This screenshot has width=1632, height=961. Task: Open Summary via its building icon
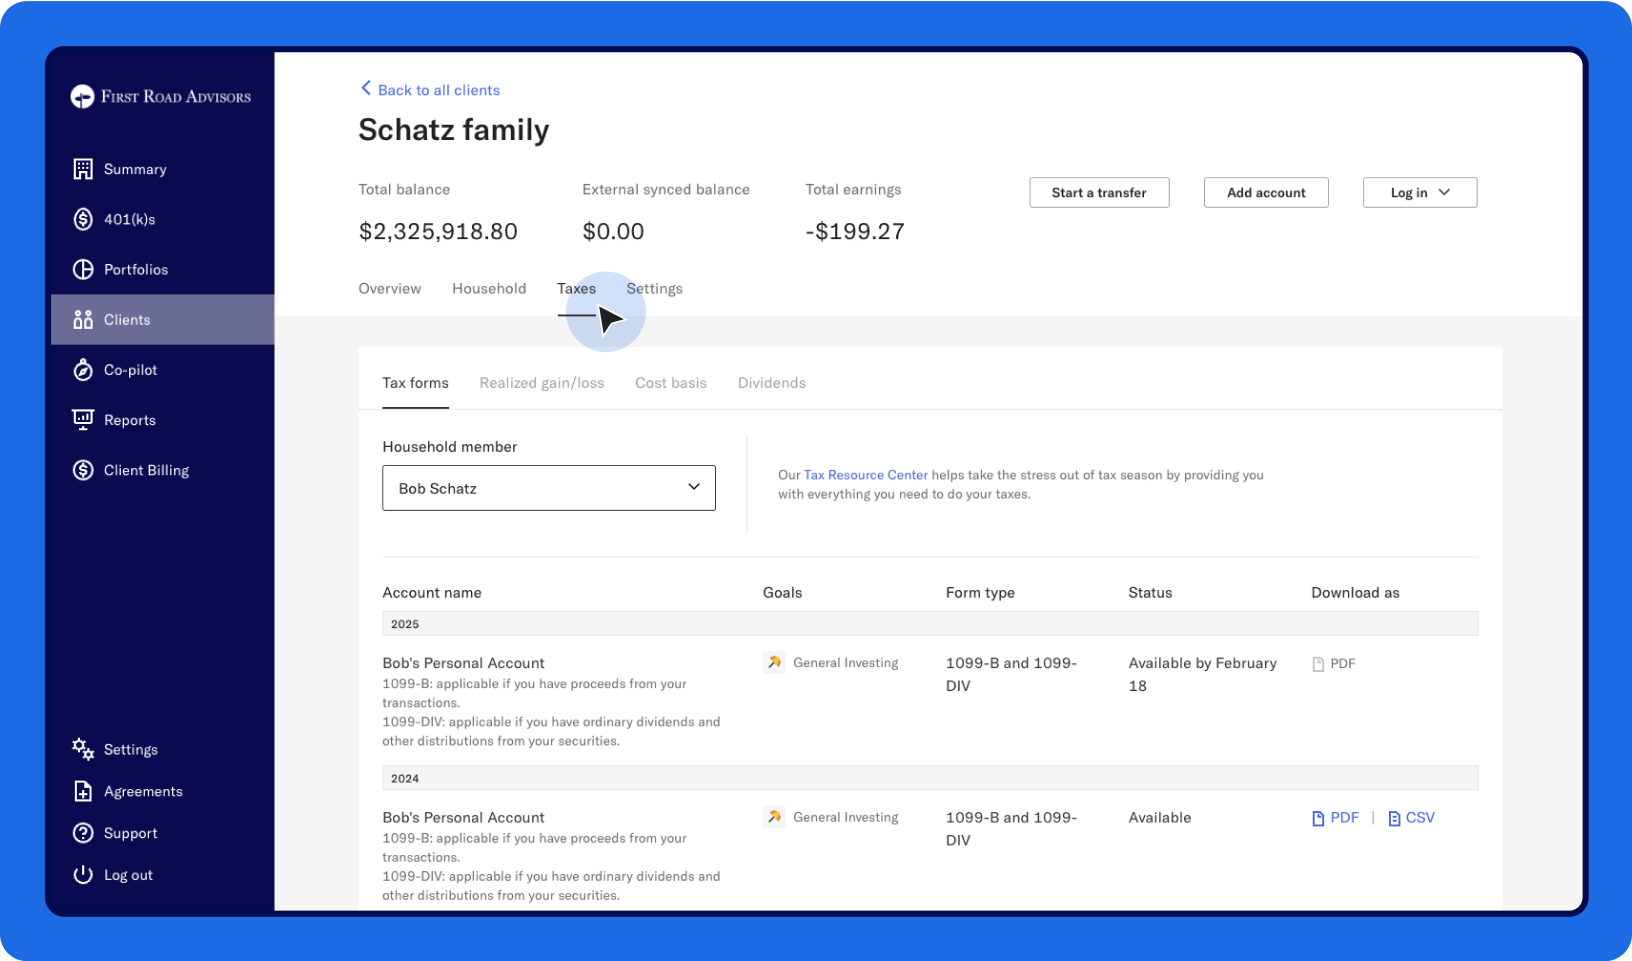pos(83,169)
